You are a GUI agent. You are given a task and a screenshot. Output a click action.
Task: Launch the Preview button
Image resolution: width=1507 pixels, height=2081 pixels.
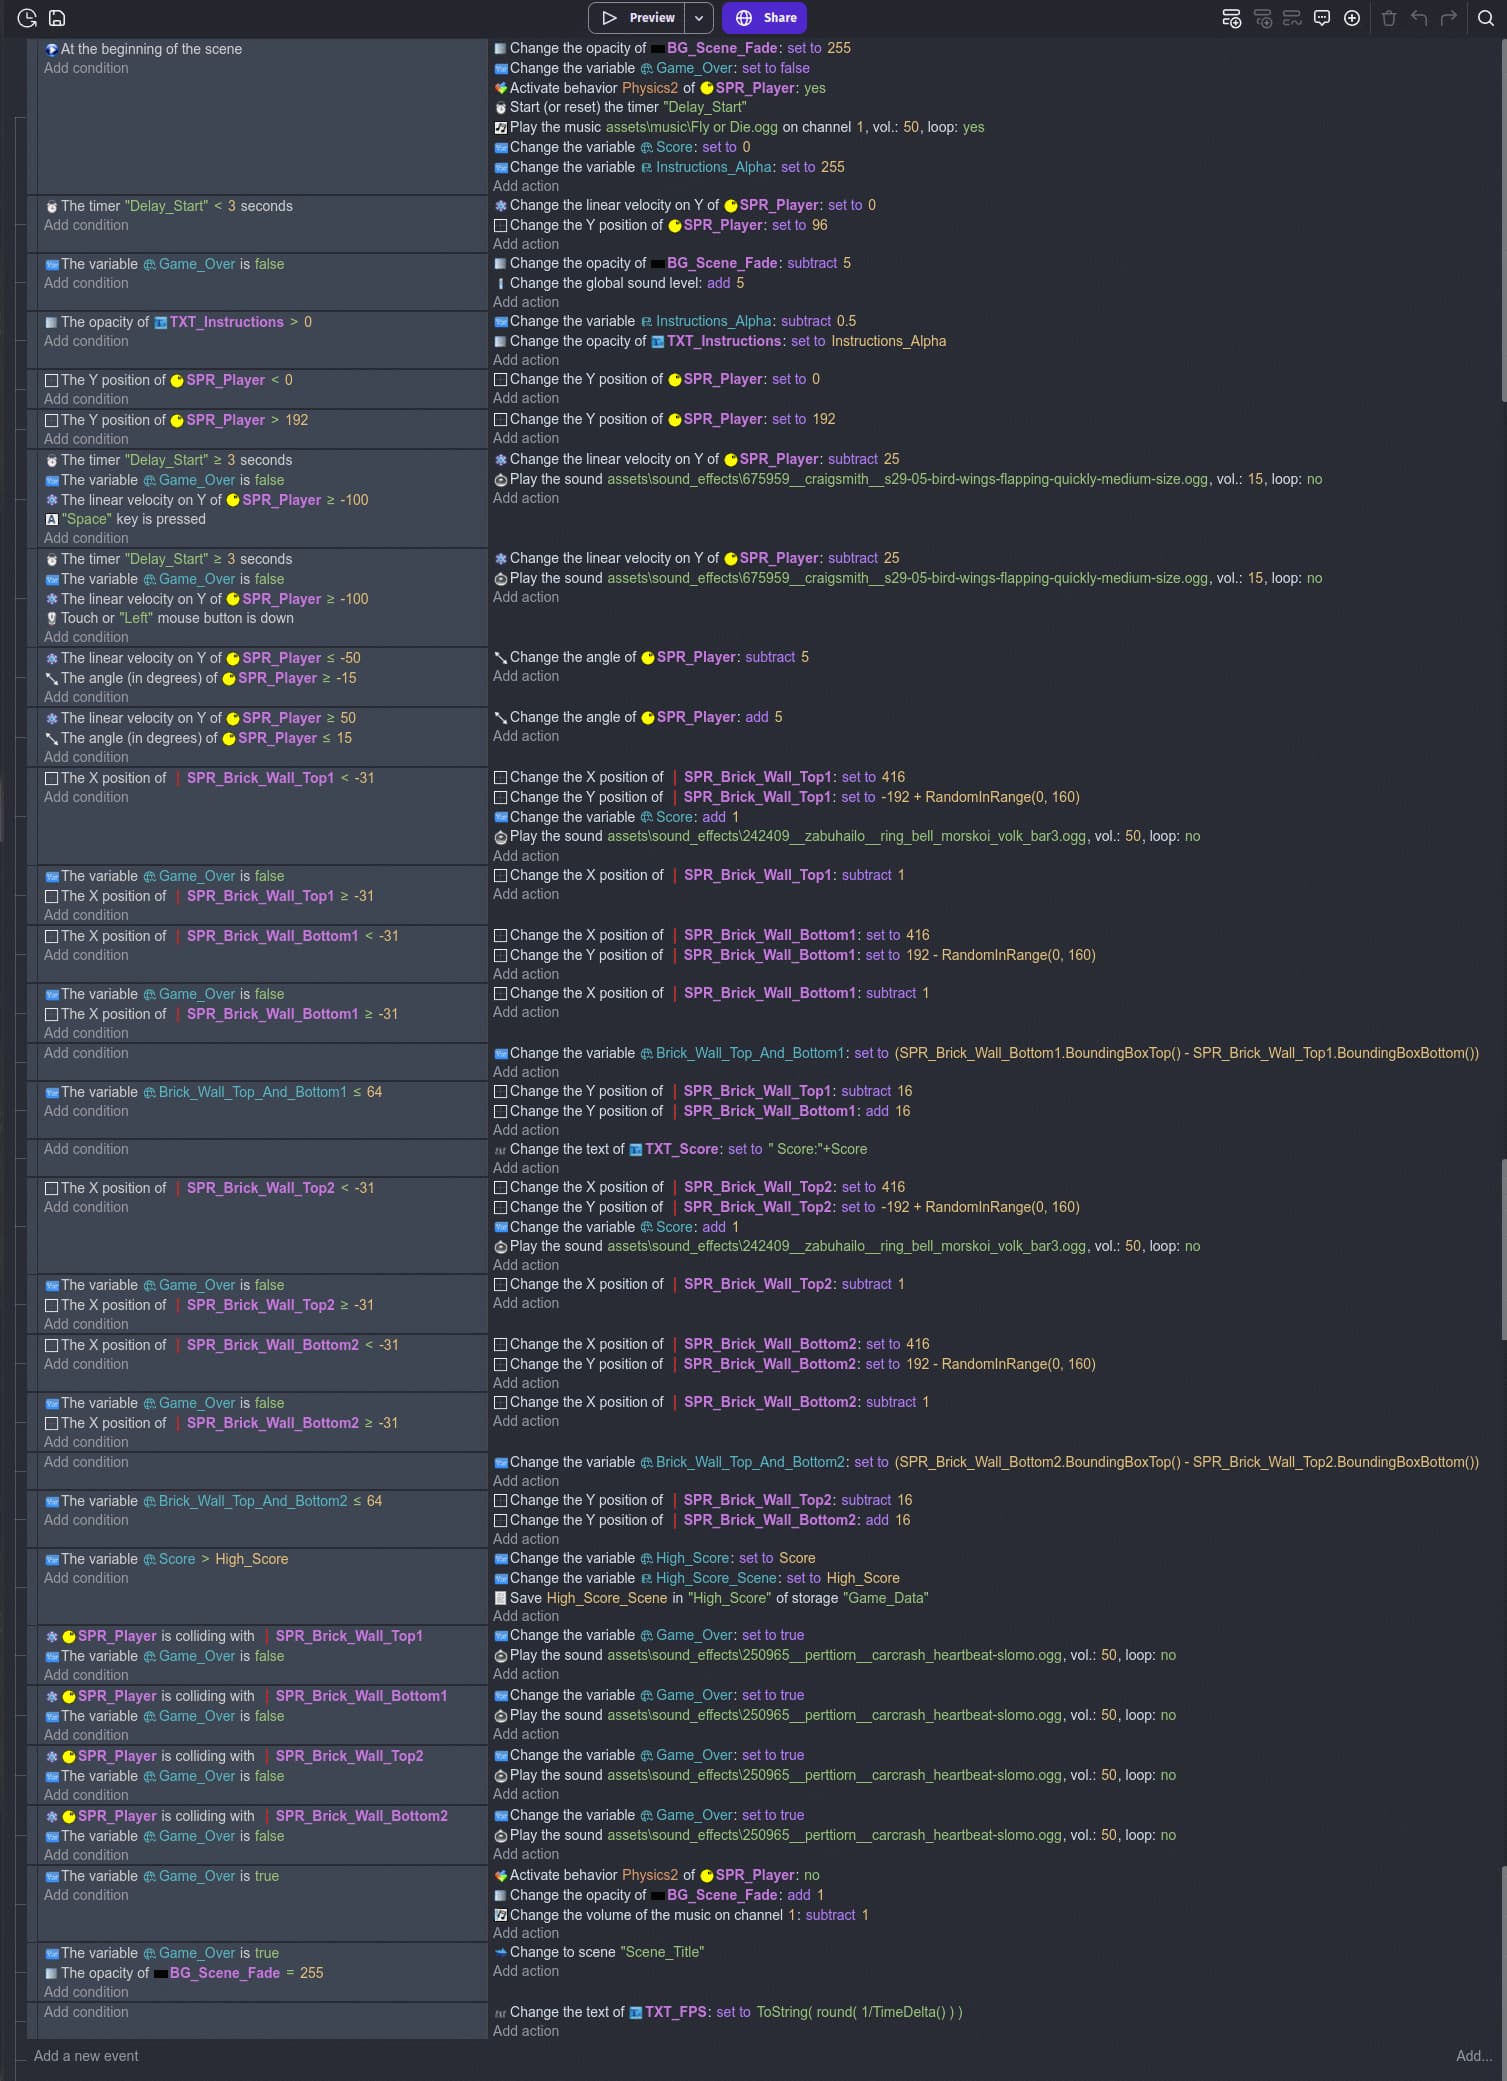point(637,18)
